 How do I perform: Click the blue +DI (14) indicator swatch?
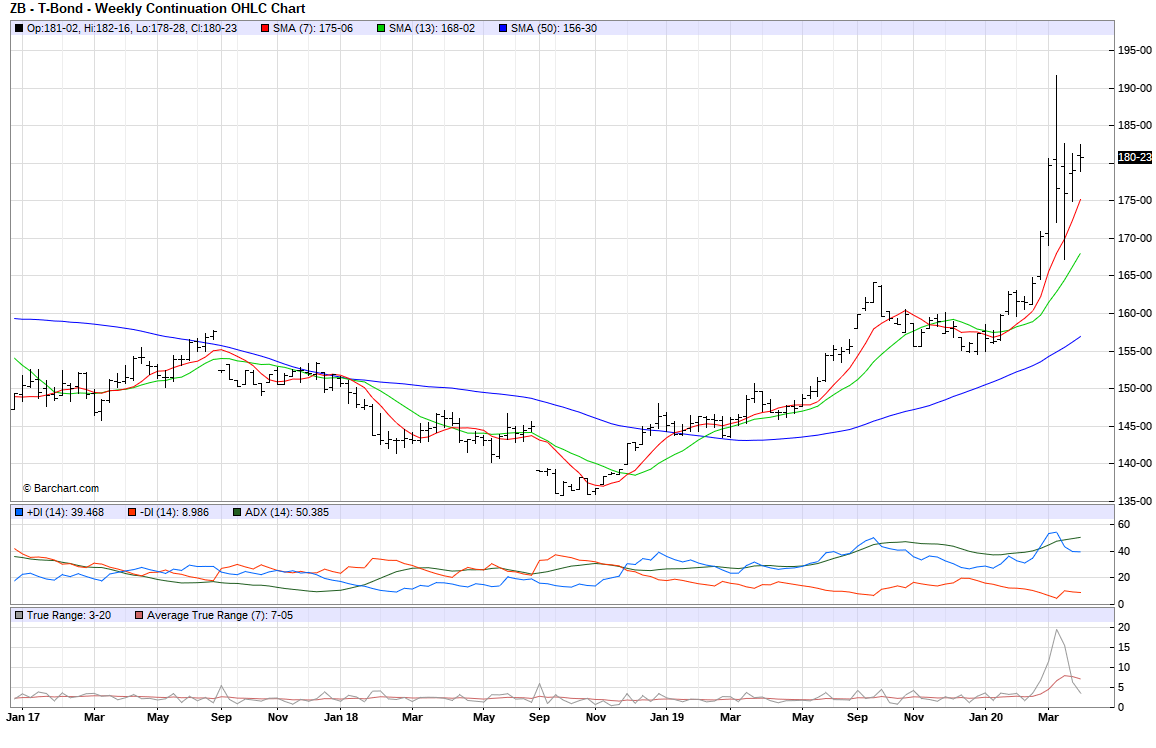(x=18, y=513)
